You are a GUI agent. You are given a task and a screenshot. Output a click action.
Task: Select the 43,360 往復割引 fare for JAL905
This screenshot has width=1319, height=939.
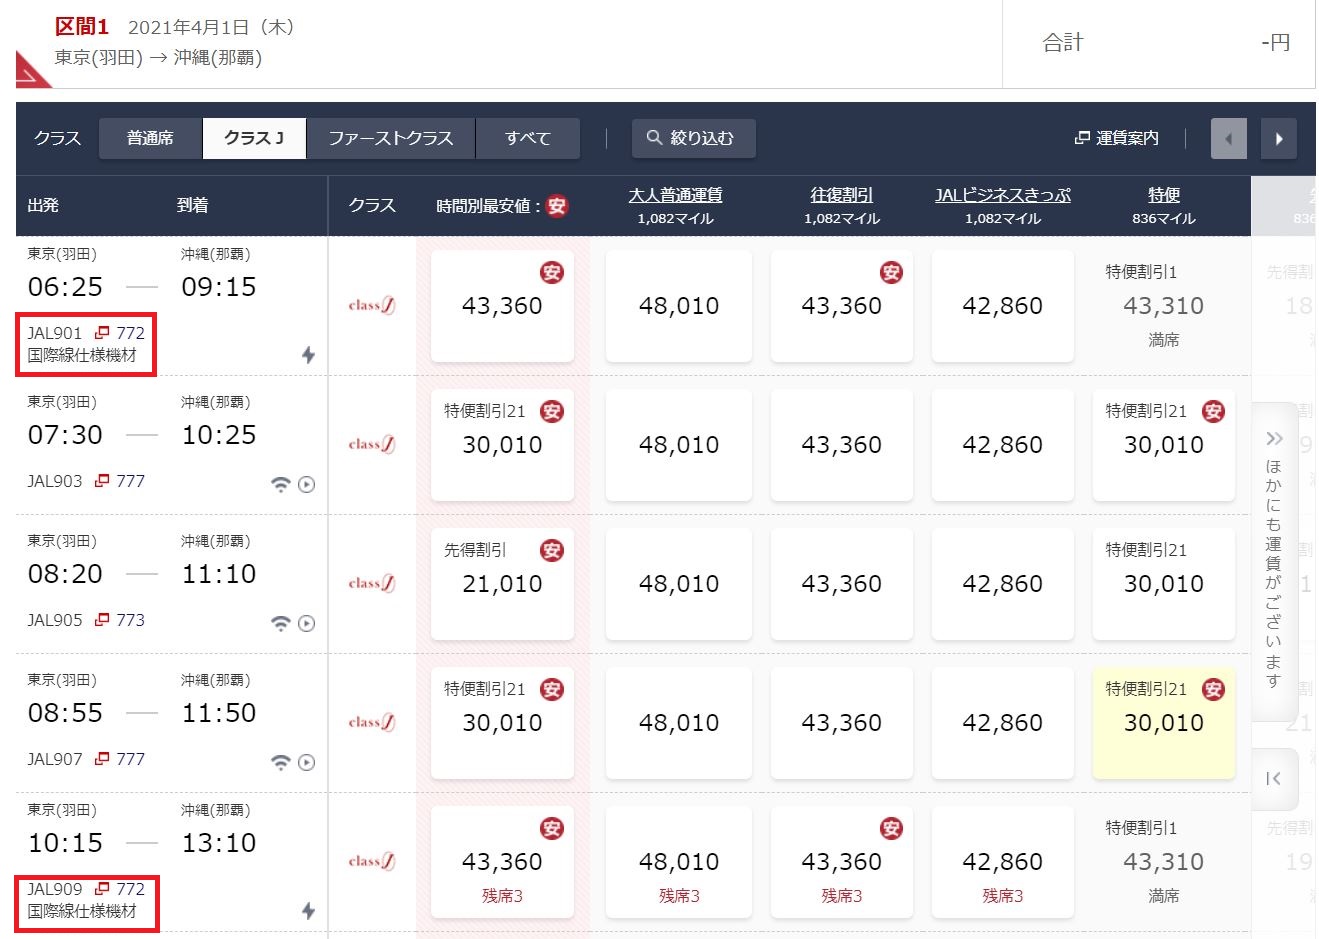[842, 584]
